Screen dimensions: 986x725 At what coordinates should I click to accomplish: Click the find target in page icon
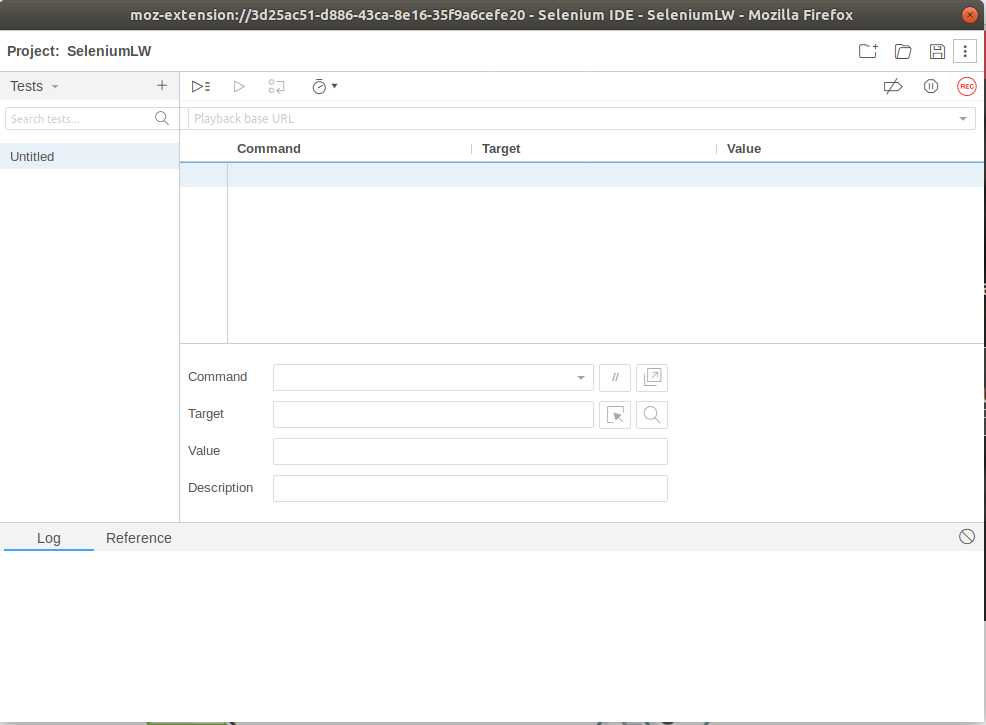coord(652,415)
